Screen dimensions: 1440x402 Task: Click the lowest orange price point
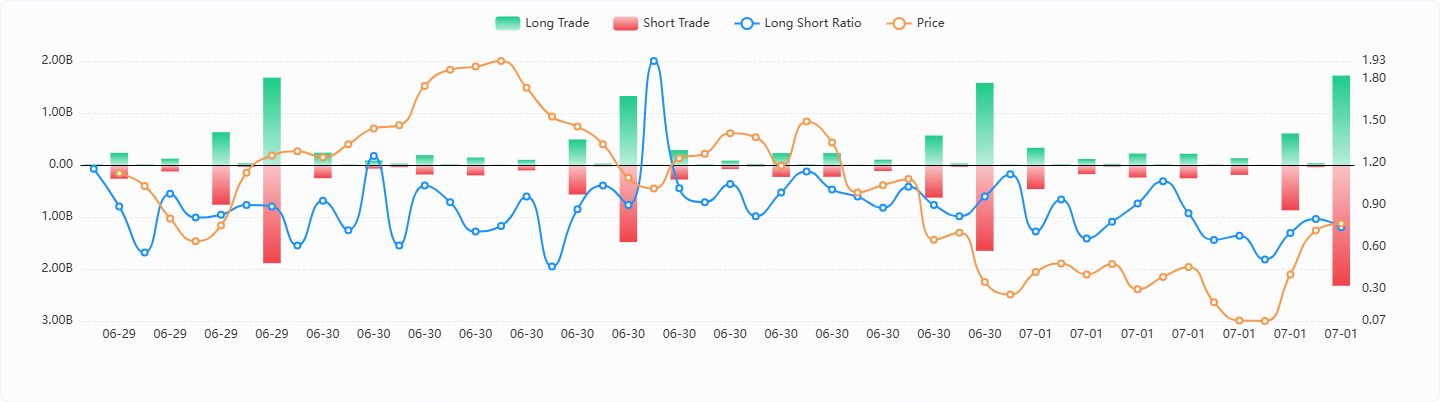(x=1265, y=321)
